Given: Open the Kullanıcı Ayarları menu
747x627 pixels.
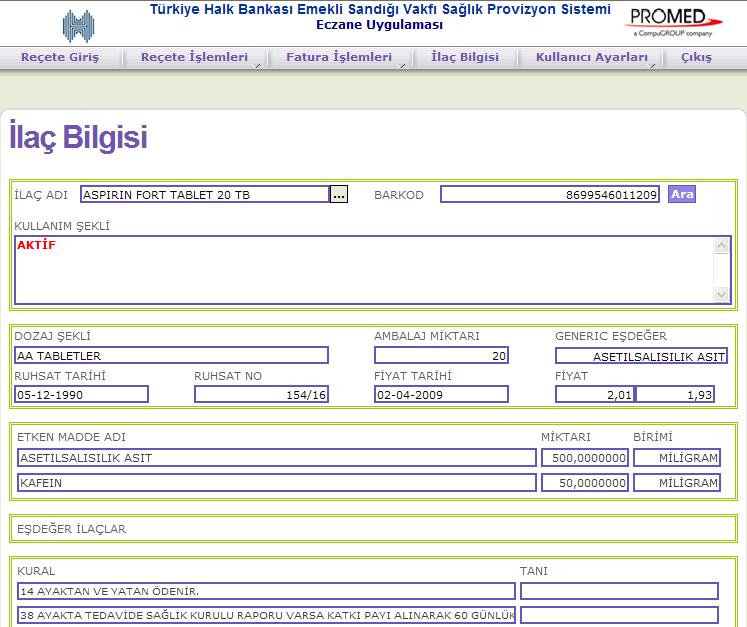Looking at the screenshot, I should point(592,57).
